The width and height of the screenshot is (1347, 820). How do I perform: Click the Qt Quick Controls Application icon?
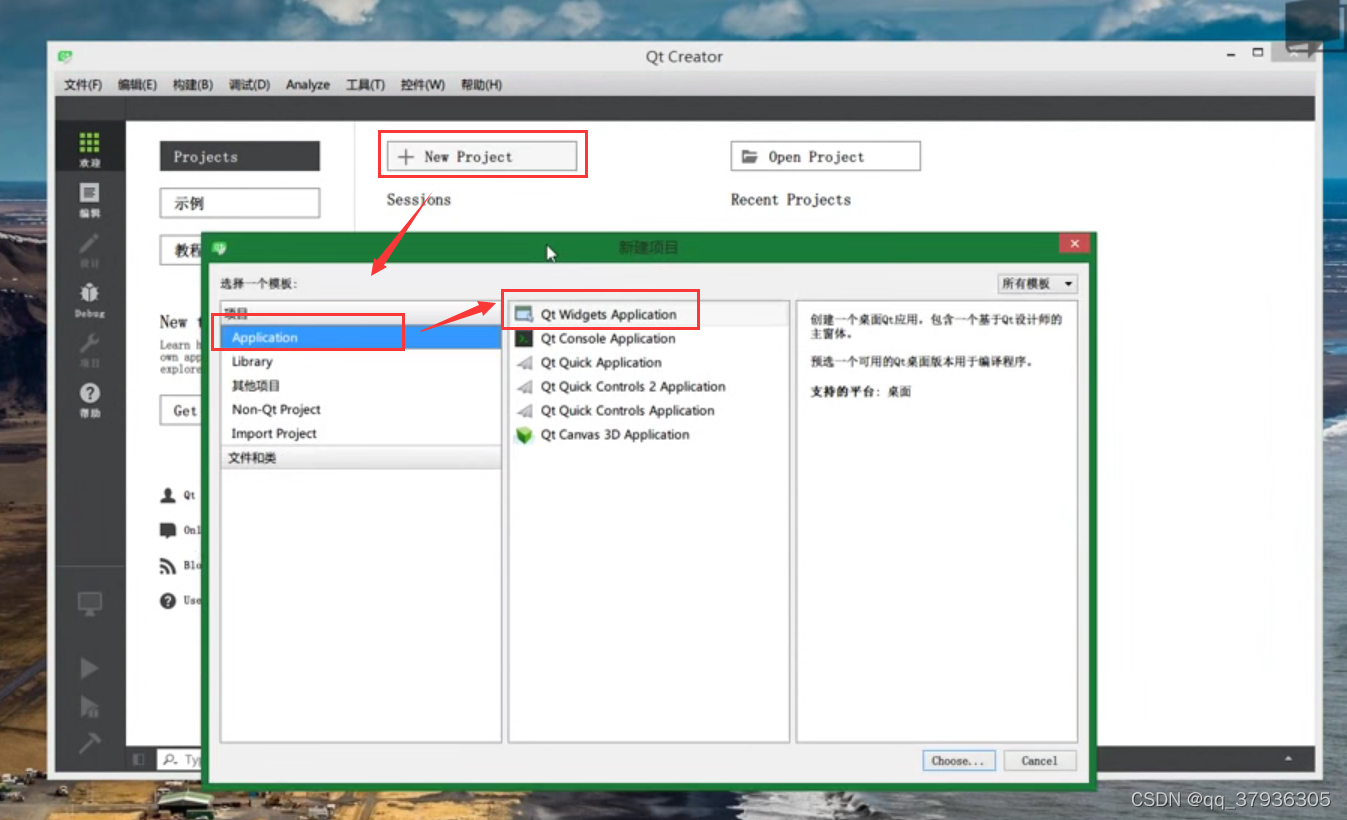(524, 410)
